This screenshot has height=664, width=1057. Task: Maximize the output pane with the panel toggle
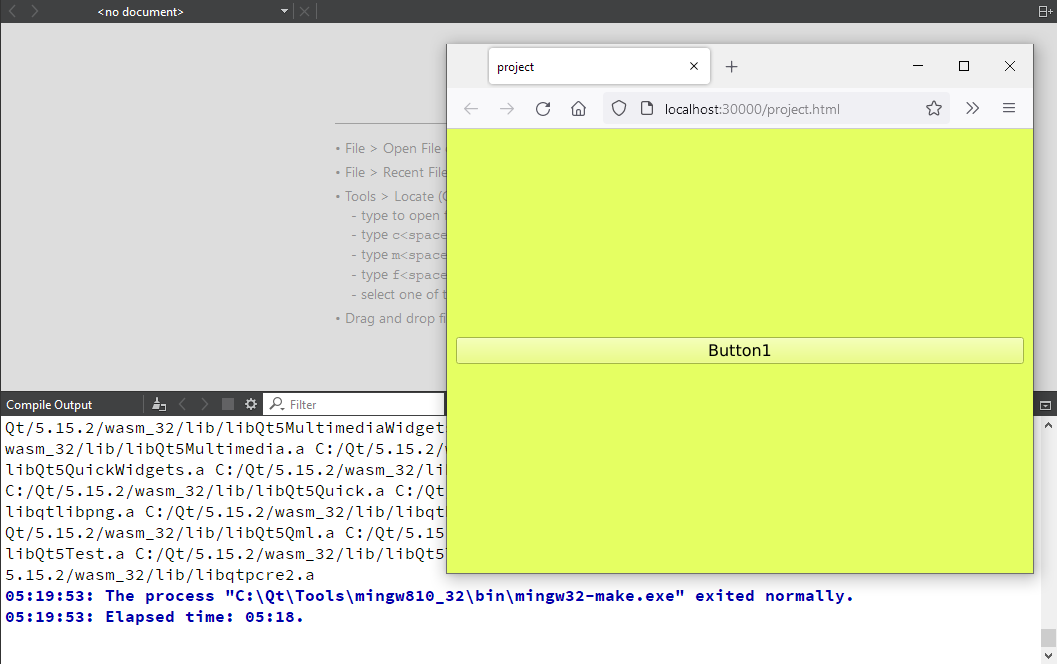coord(1046,404)
